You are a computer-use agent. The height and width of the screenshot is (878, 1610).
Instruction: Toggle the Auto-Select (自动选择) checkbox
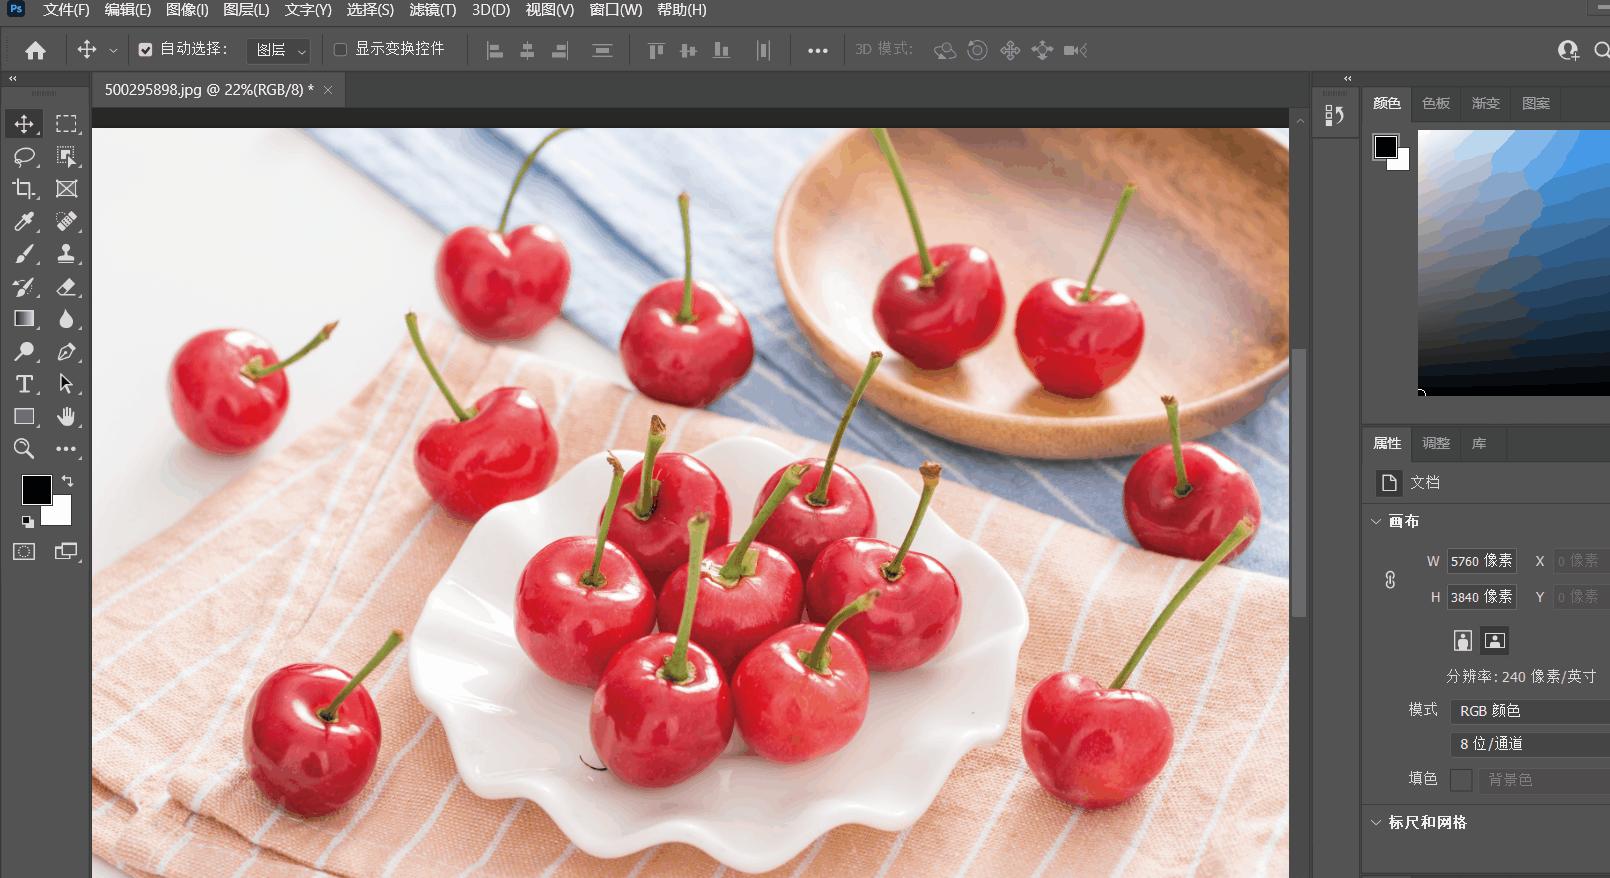click(145, 49)
